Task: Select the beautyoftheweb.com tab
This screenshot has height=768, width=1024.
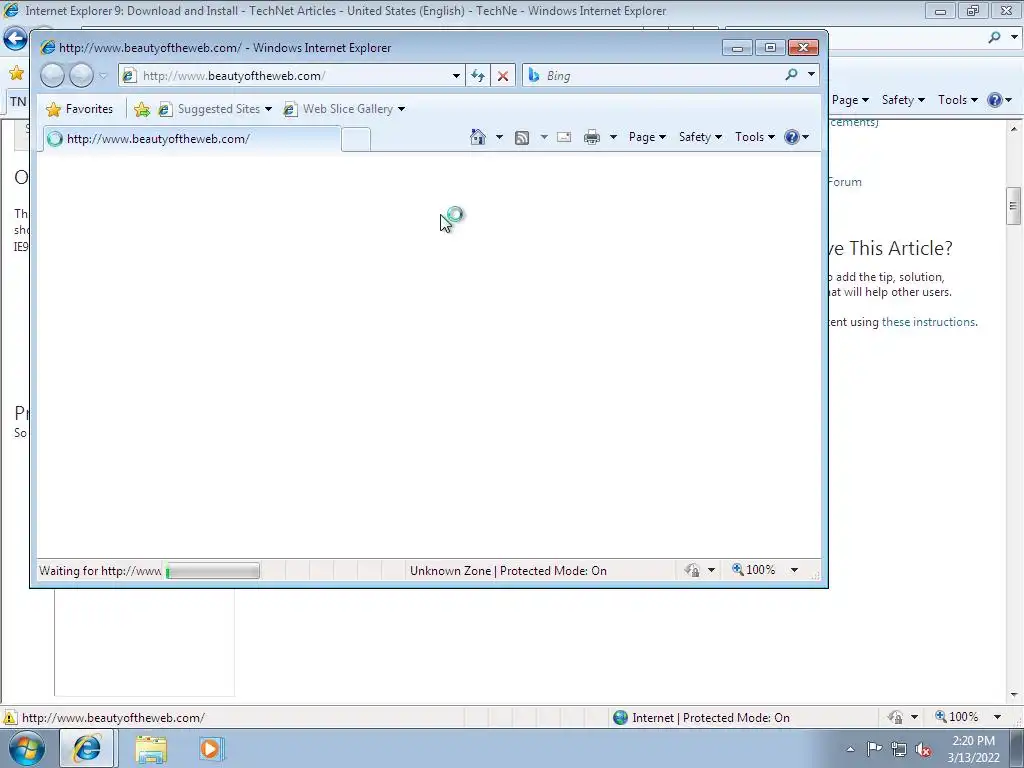Action: pyautogui.click(x=192, y=138)
